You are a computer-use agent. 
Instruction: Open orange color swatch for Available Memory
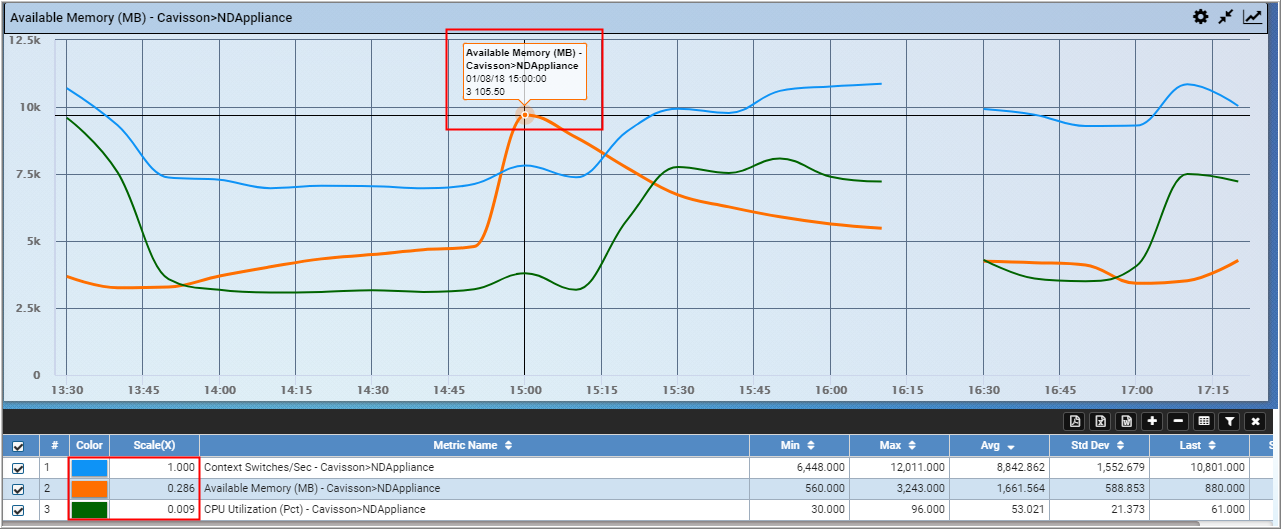[x=89, y=488]
